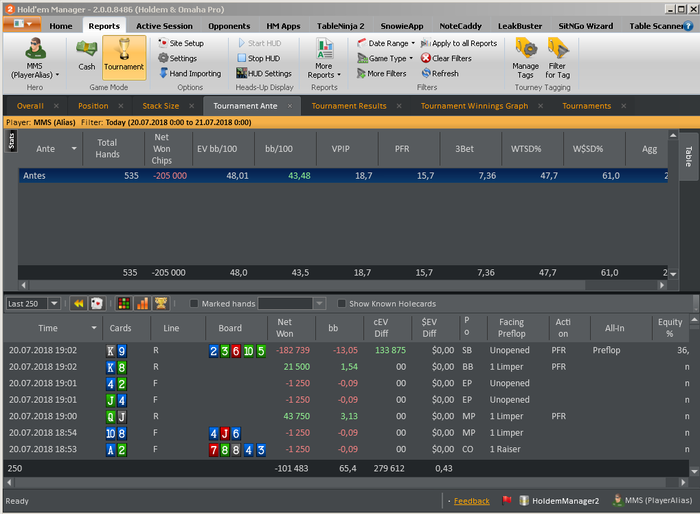This screenshot has height=514, width=700.
Task: Open Filter for Tag
Action: [557, 59]
